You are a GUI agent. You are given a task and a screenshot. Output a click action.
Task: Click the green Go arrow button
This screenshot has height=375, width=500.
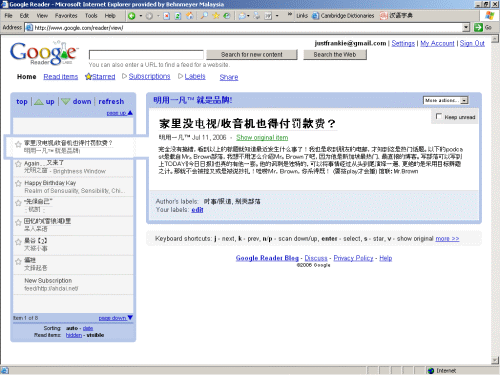478,27
